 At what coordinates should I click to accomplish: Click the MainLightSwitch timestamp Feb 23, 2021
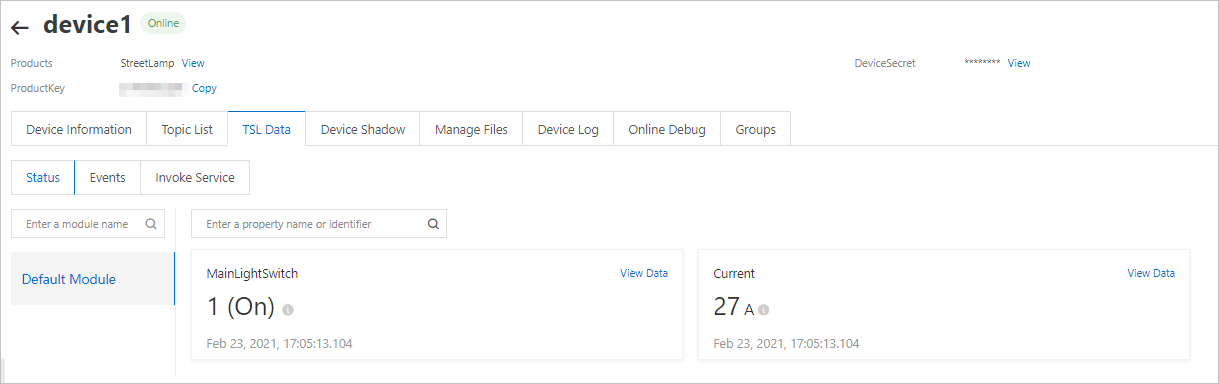pyautogui.click(x=279, y=344)
